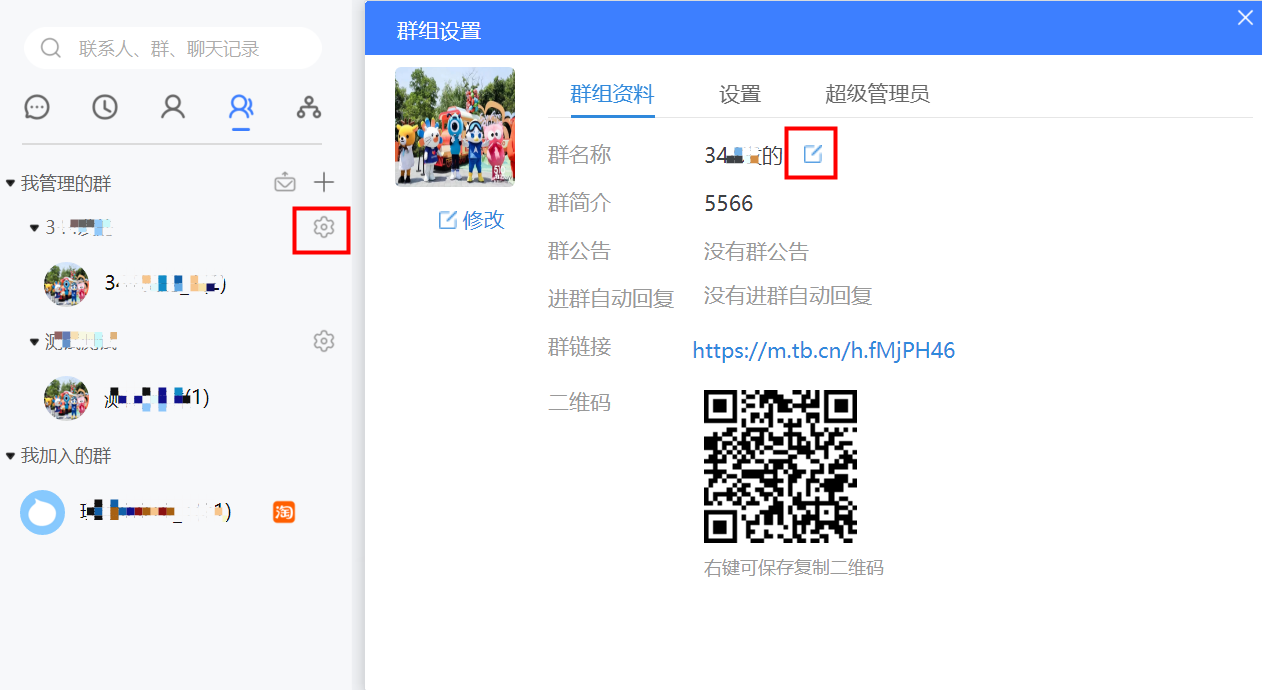Collapse the 我管理的群 section
The height and width of the screenshot is (693, 1263).
point(10,184)
